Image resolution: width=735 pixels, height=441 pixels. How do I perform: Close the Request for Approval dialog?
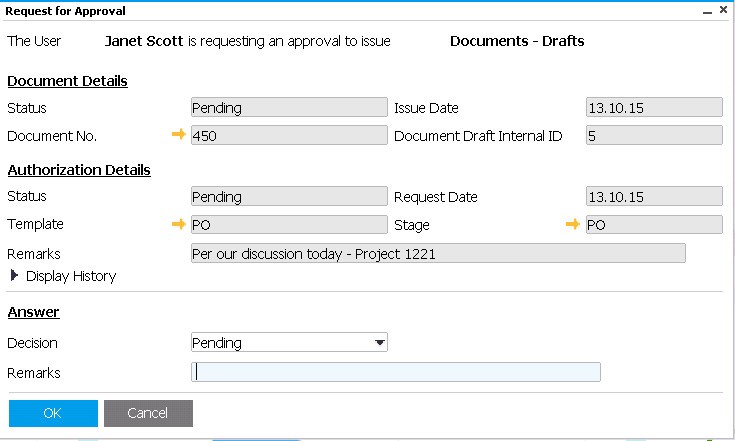click(723, 11)
